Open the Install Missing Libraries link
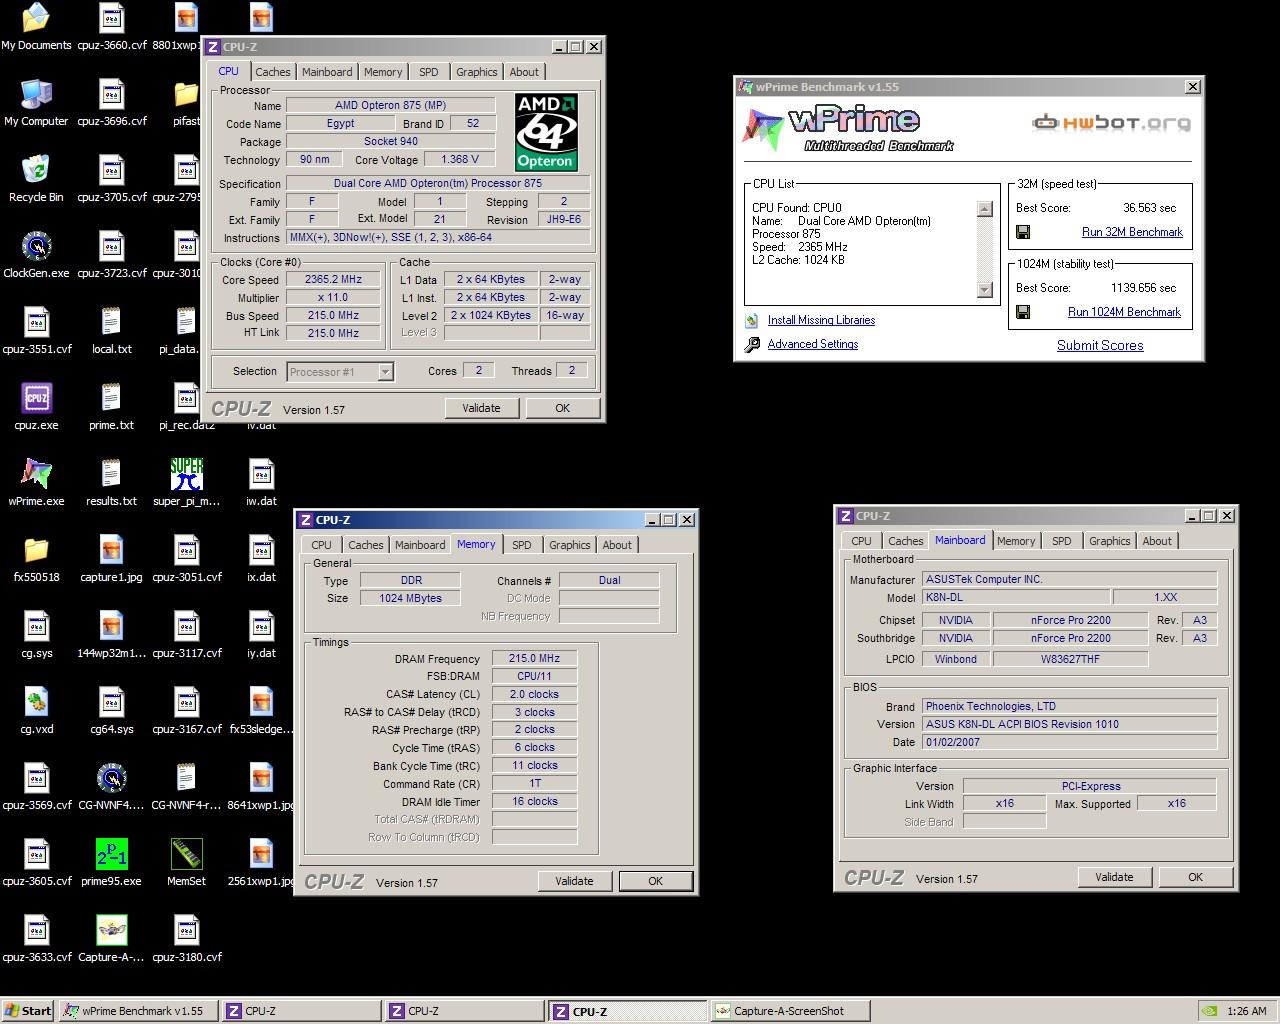The height and width of the screenshot is (1024, 1280). pos(821,320)
